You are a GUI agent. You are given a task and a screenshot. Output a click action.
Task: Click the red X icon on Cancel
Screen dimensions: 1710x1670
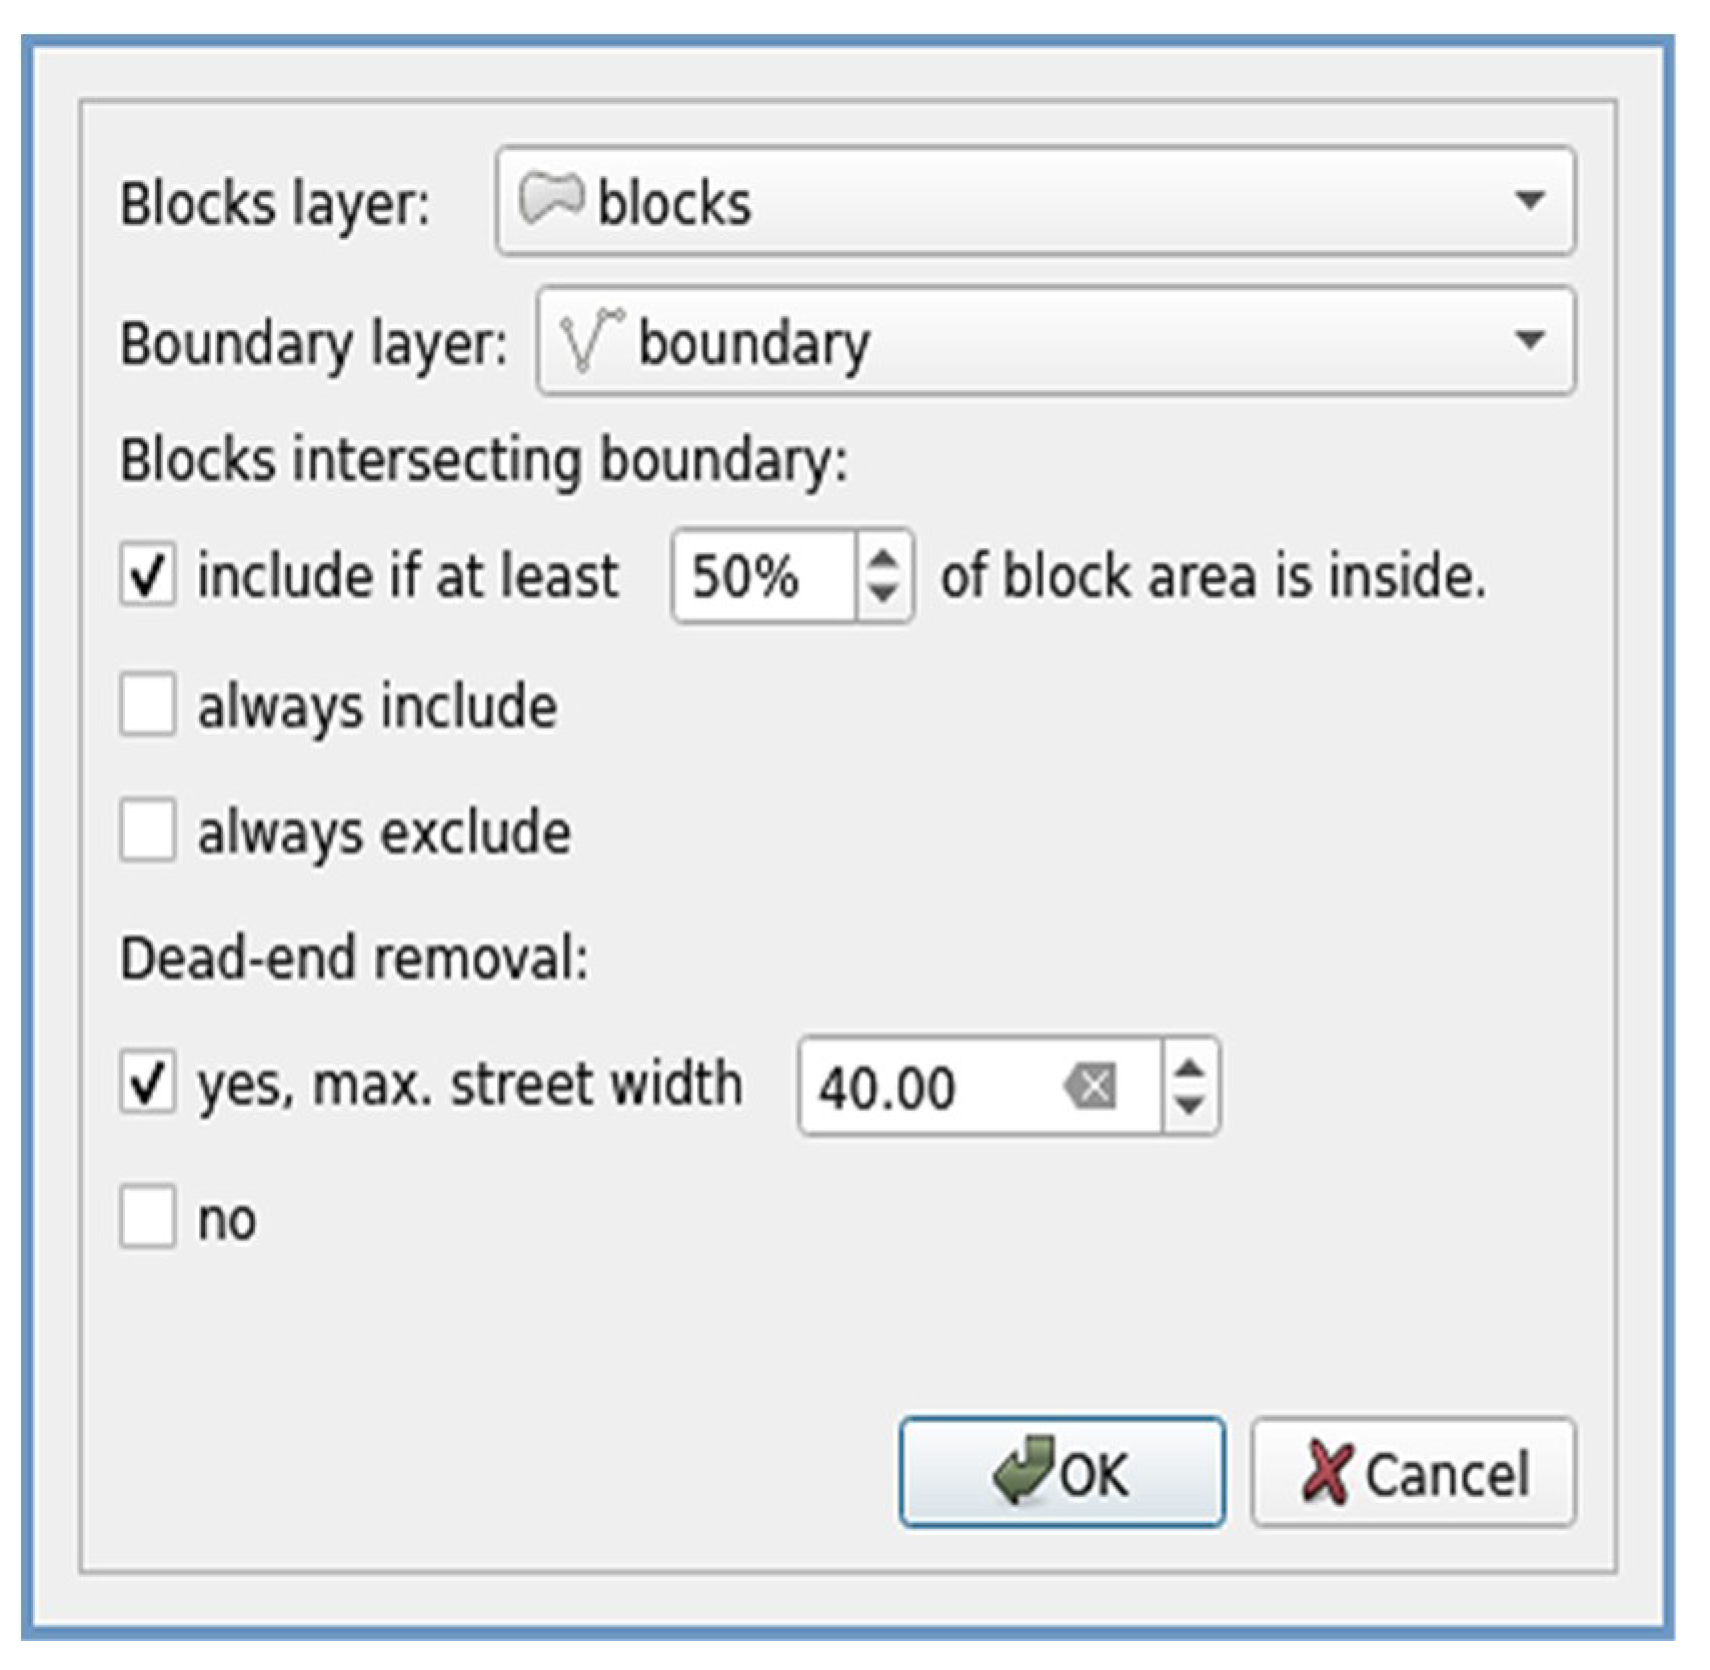[1326, 1472]
